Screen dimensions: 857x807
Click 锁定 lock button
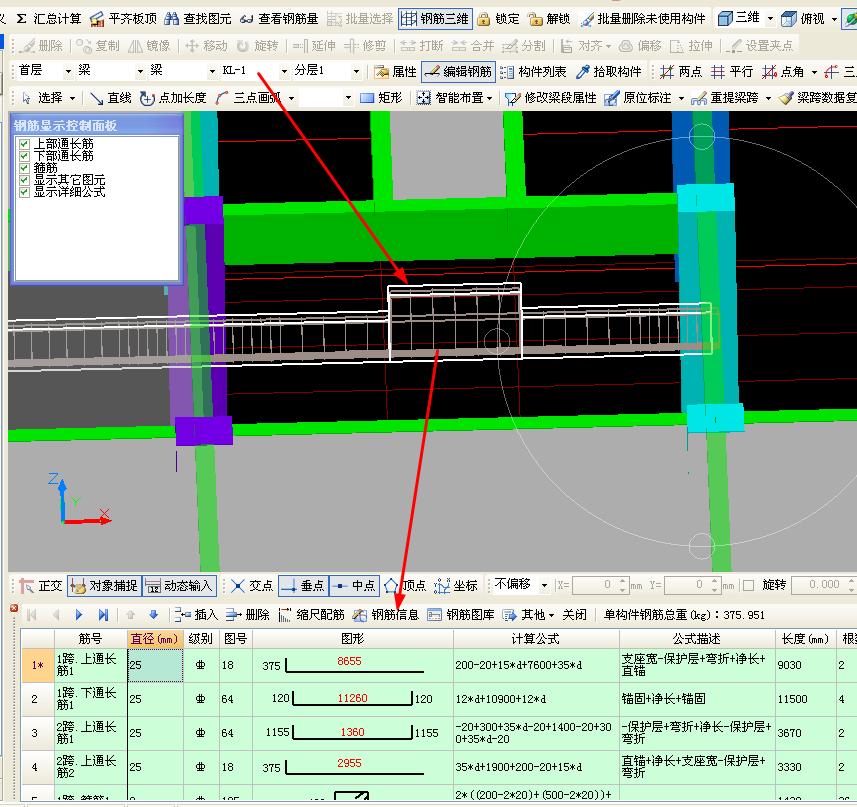[498, 19]
